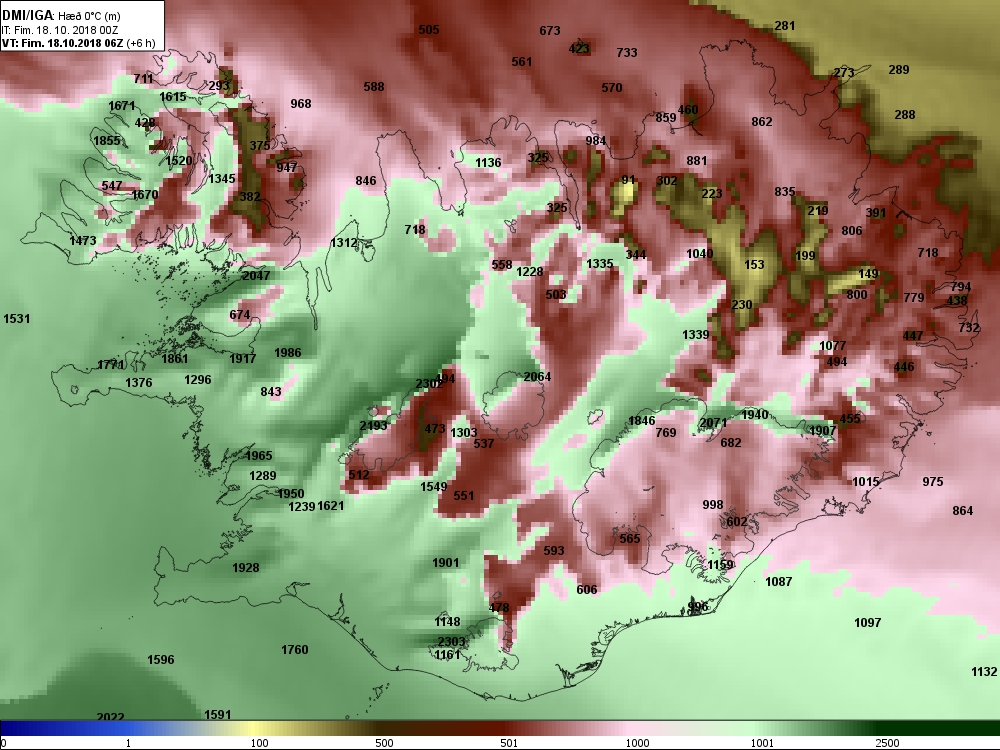
Task: Click the value '2193' on the map
Action: click(x=373, y=425)
